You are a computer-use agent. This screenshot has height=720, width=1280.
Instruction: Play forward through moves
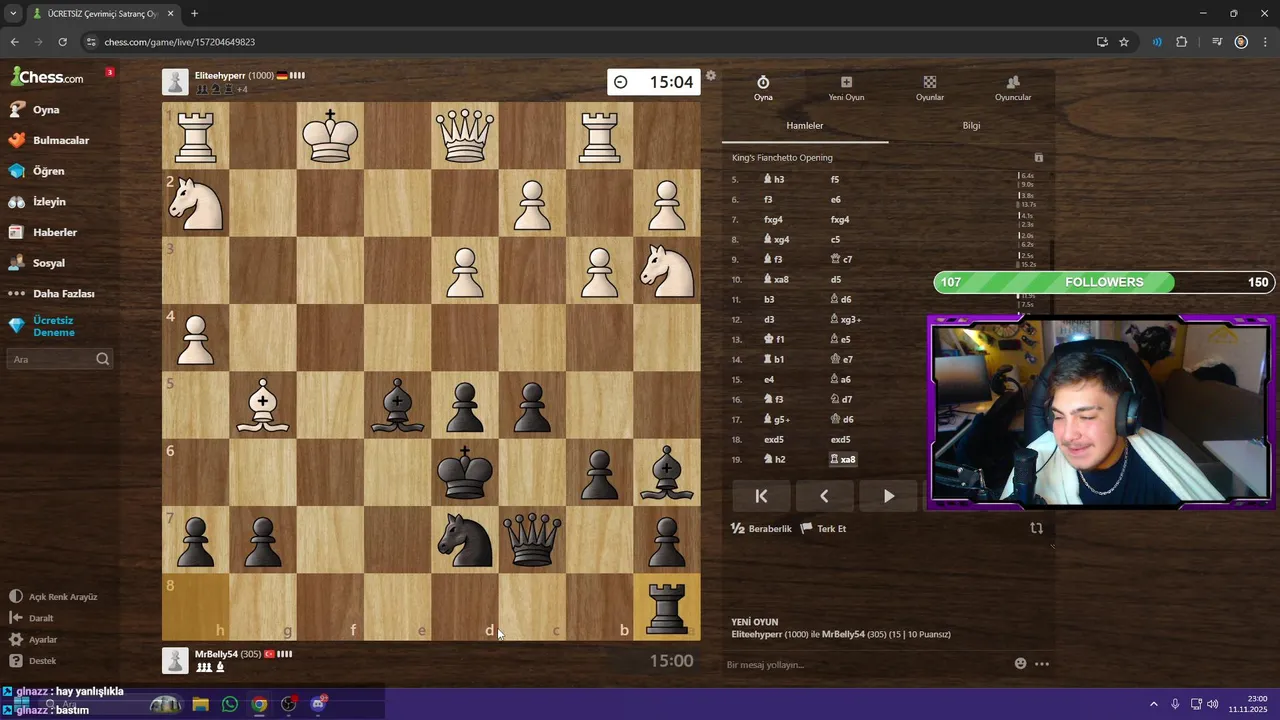point(888,496)
